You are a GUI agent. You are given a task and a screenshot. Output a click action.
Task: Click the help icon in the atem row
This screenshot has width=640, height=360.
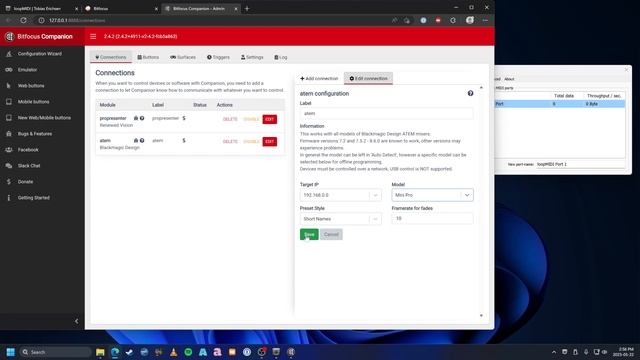coord(142,140)
